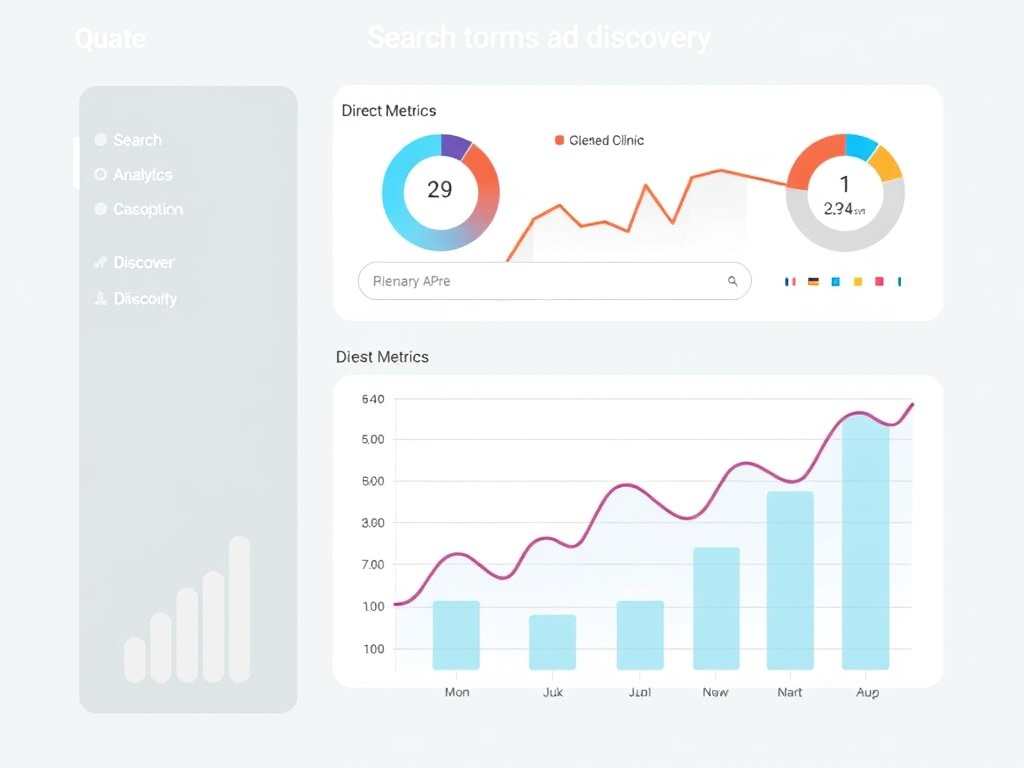Toggle the German flag language option

point(813,281)
